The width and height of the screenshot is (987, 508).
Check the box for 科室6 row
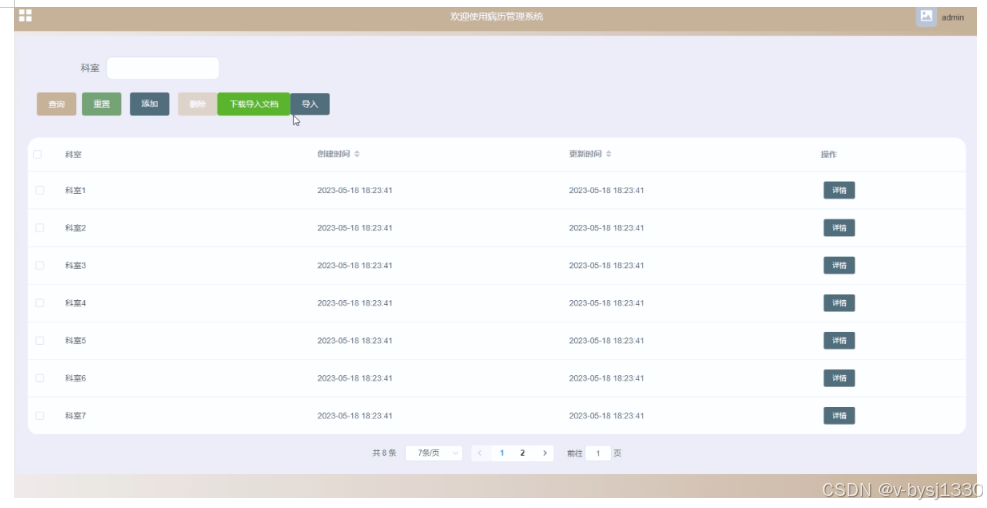40,378
